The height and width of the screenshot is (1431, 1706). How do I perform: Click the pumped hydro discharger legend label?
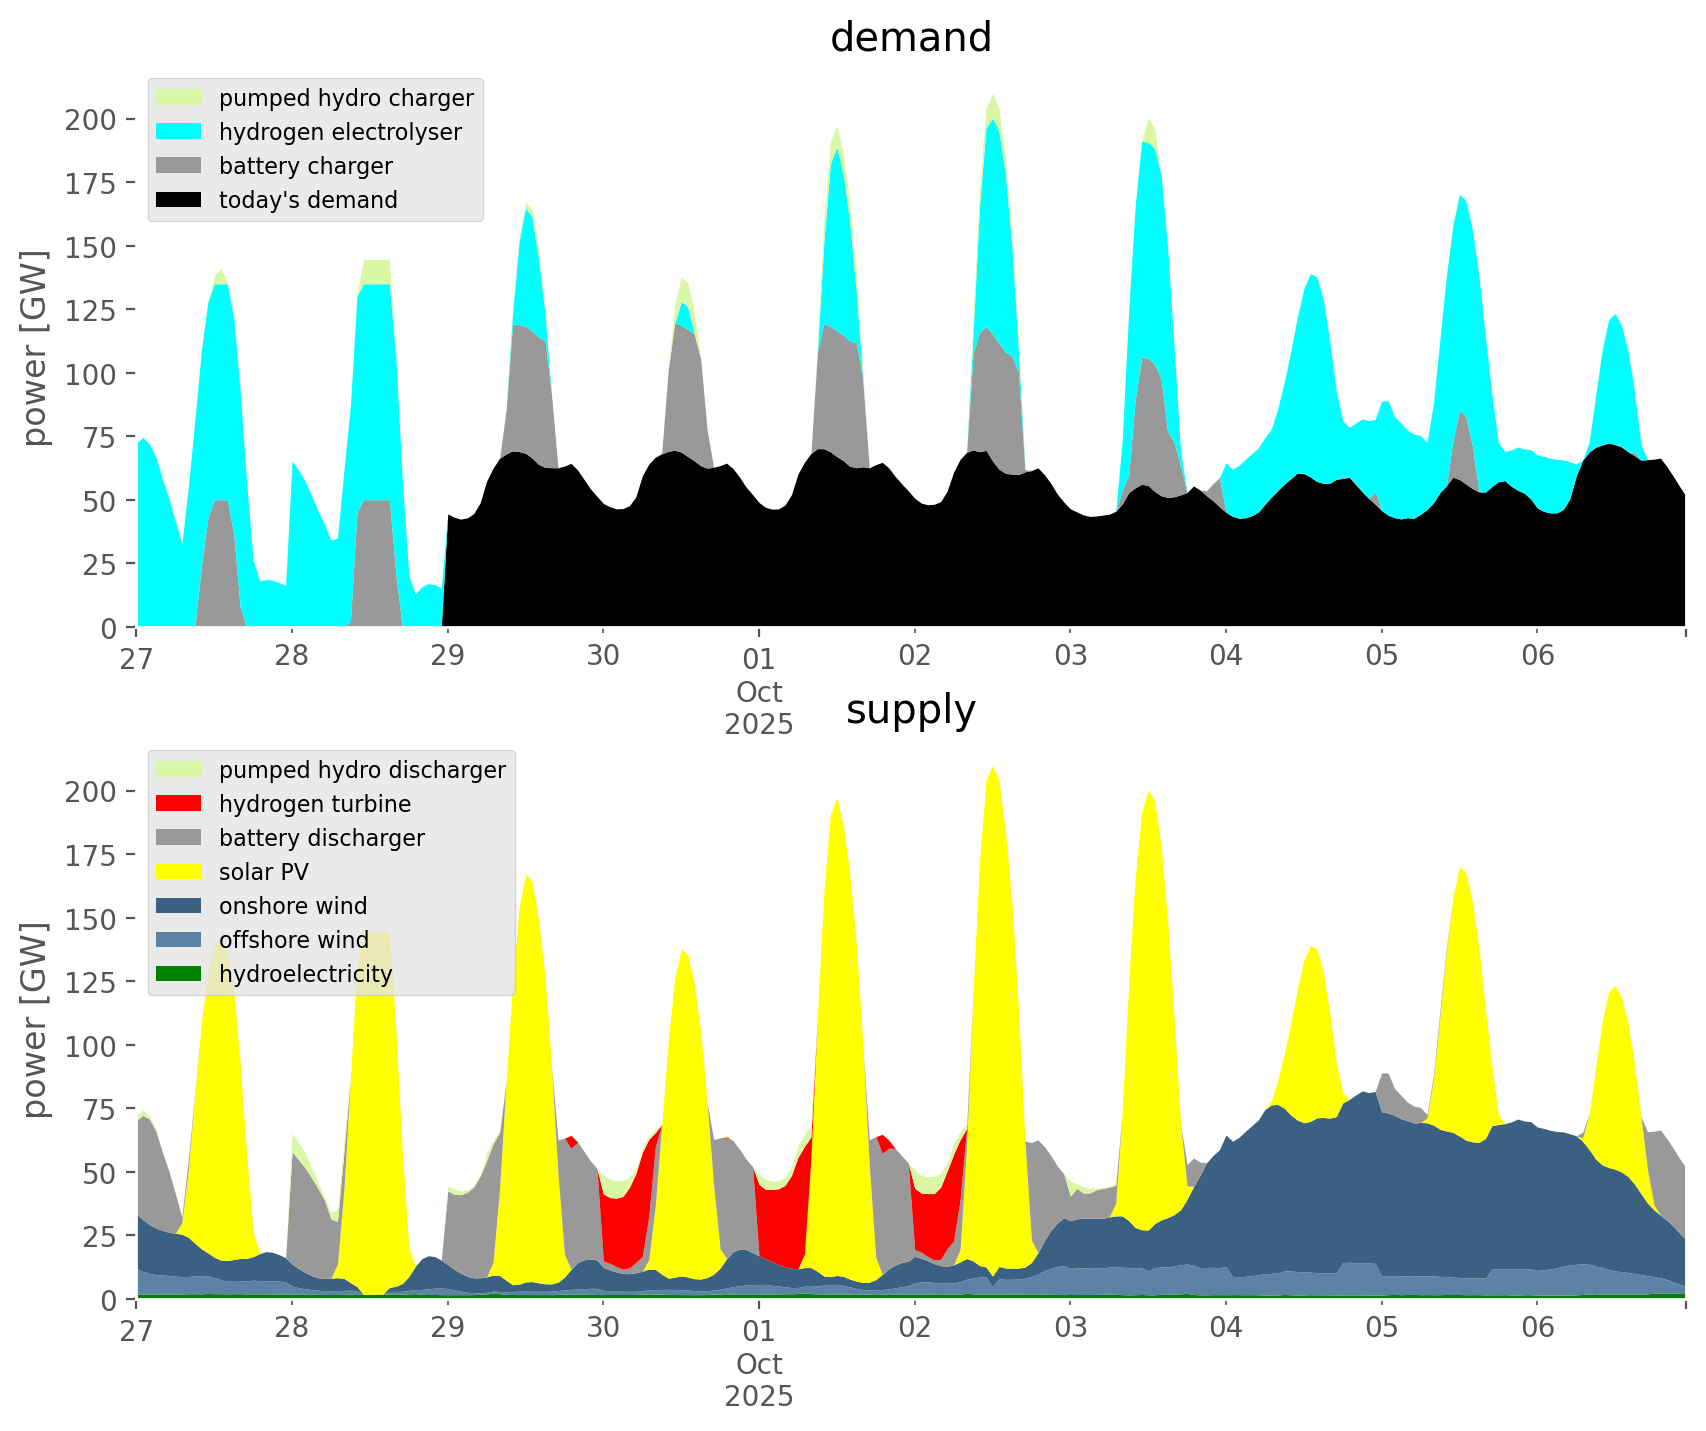click(362, 770)
